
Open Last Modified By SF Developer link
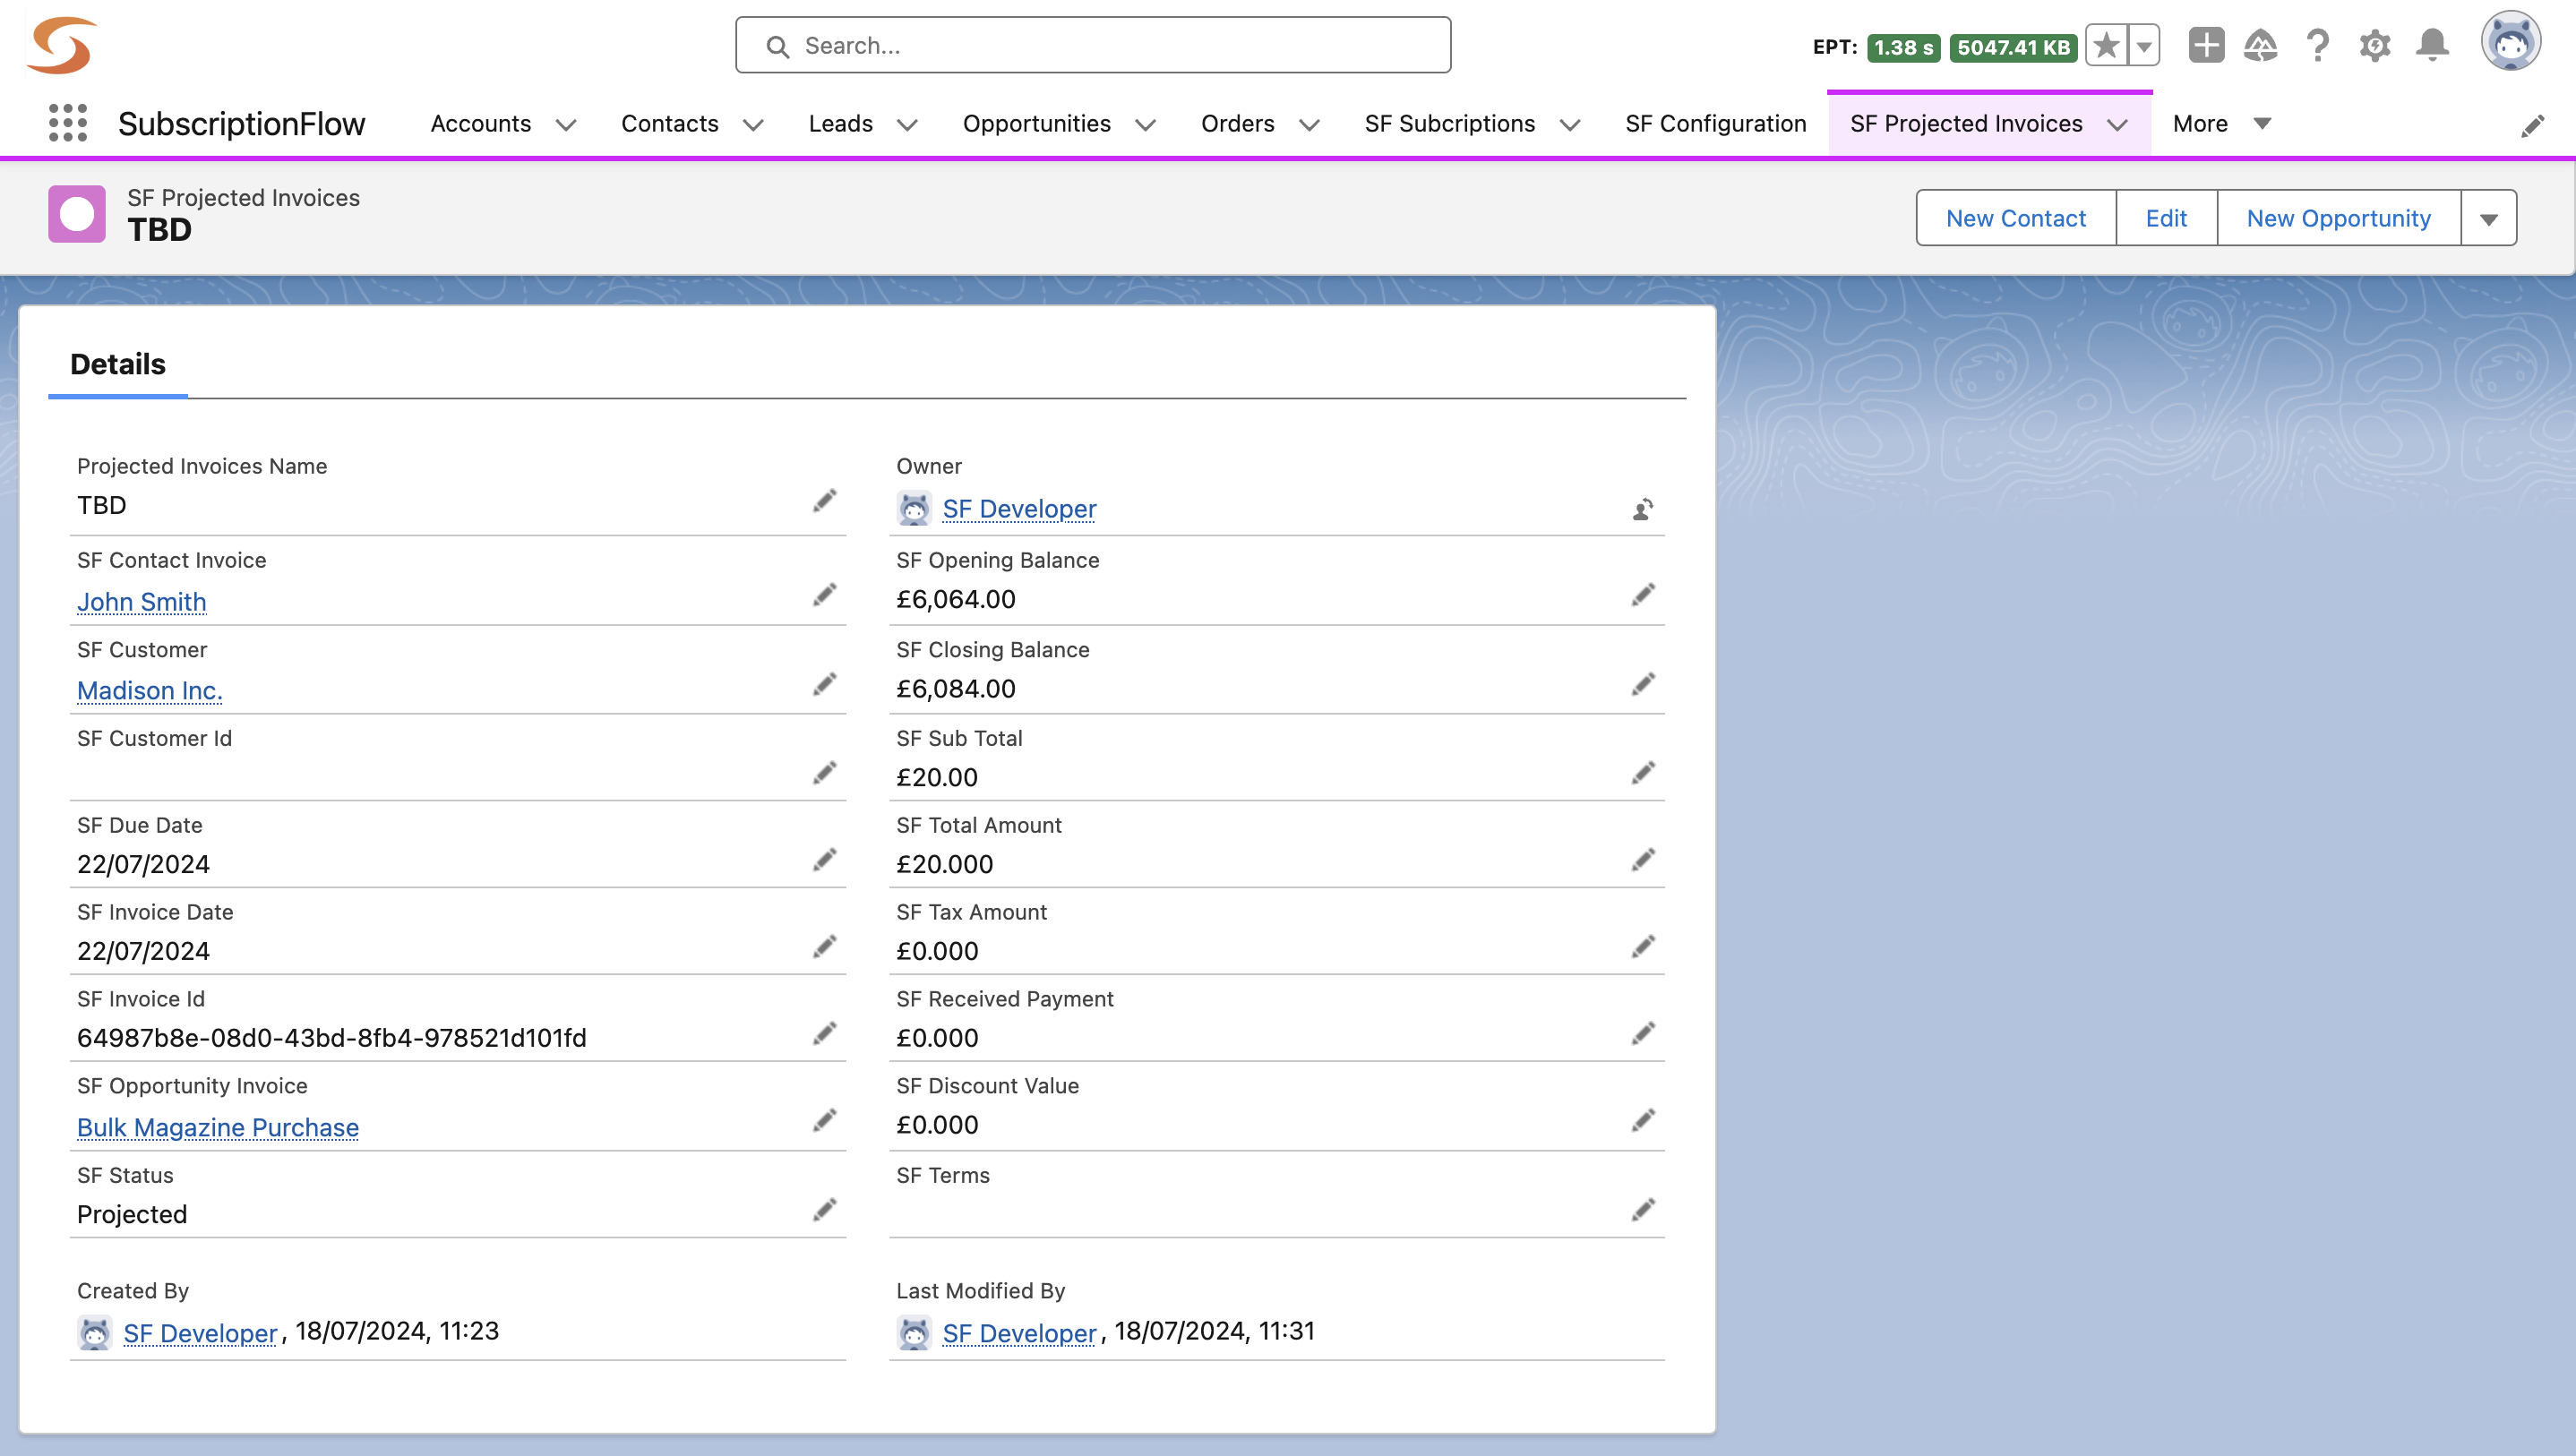click(x=1019, y=1333)
